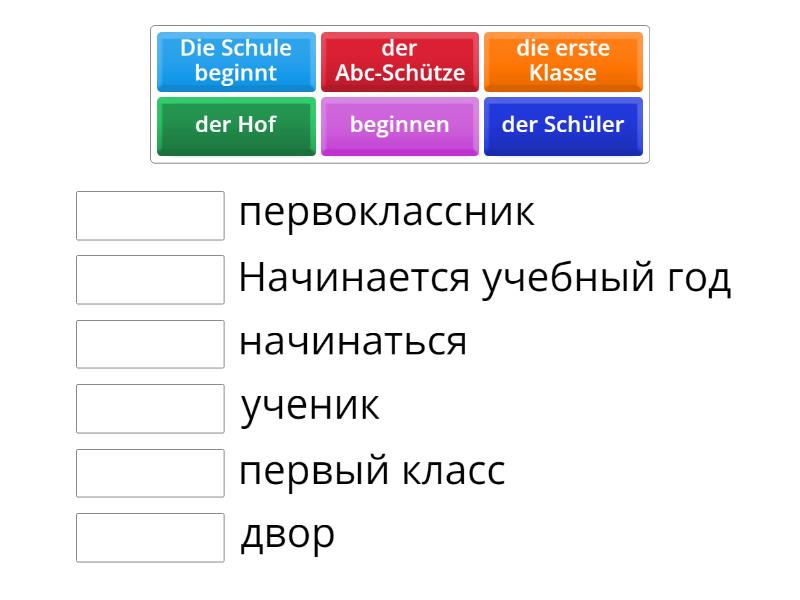Select the drop box beside 'ученик'

click(x=150, y=408)
